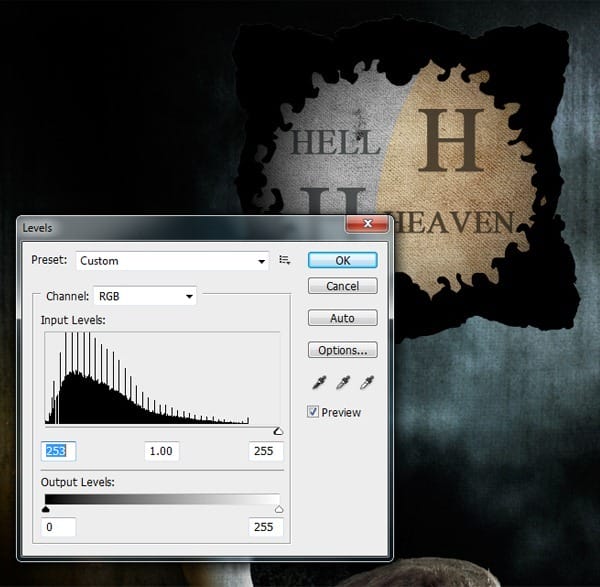The width and height of the screenshot is (600, 587).
Task: Click the Output Levels gradient bar
Action: pos(162,499)
